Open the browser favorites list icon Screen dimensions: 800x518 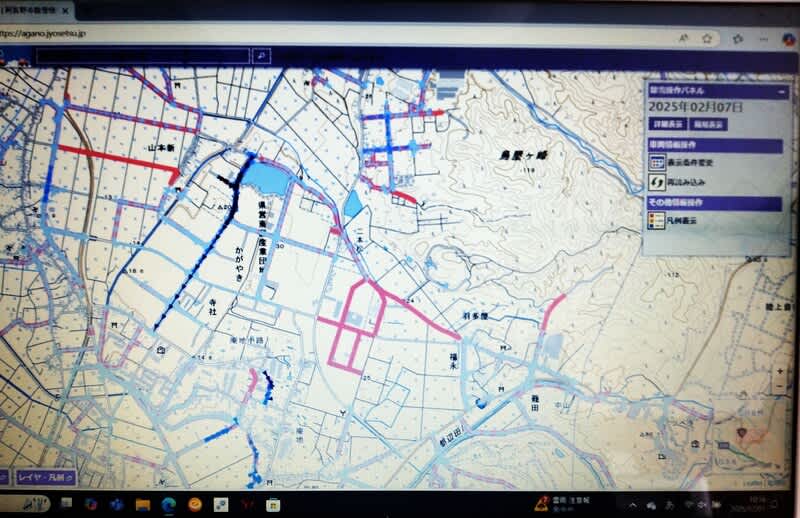point(737,39)
